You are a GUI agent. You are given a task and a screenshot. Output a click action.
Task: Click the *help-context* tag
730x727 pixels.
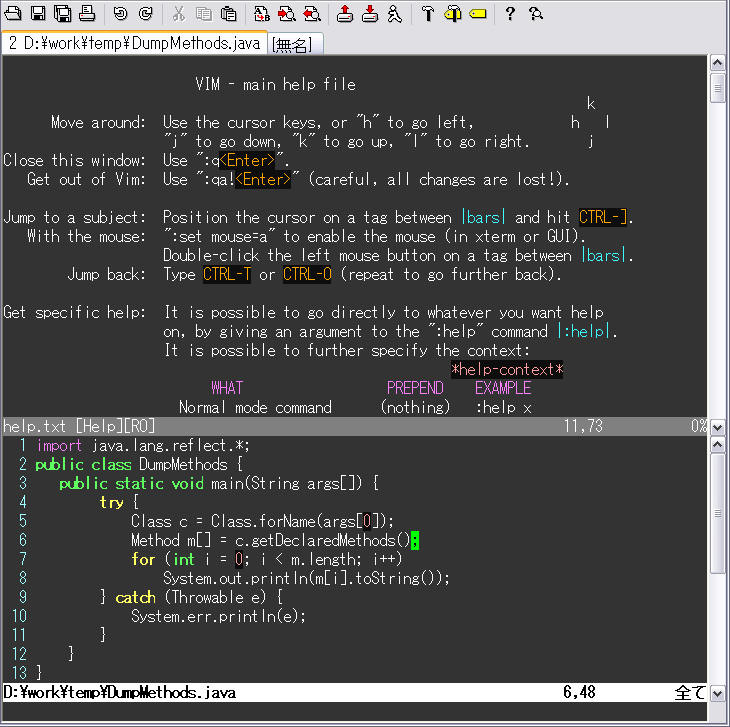507,370
